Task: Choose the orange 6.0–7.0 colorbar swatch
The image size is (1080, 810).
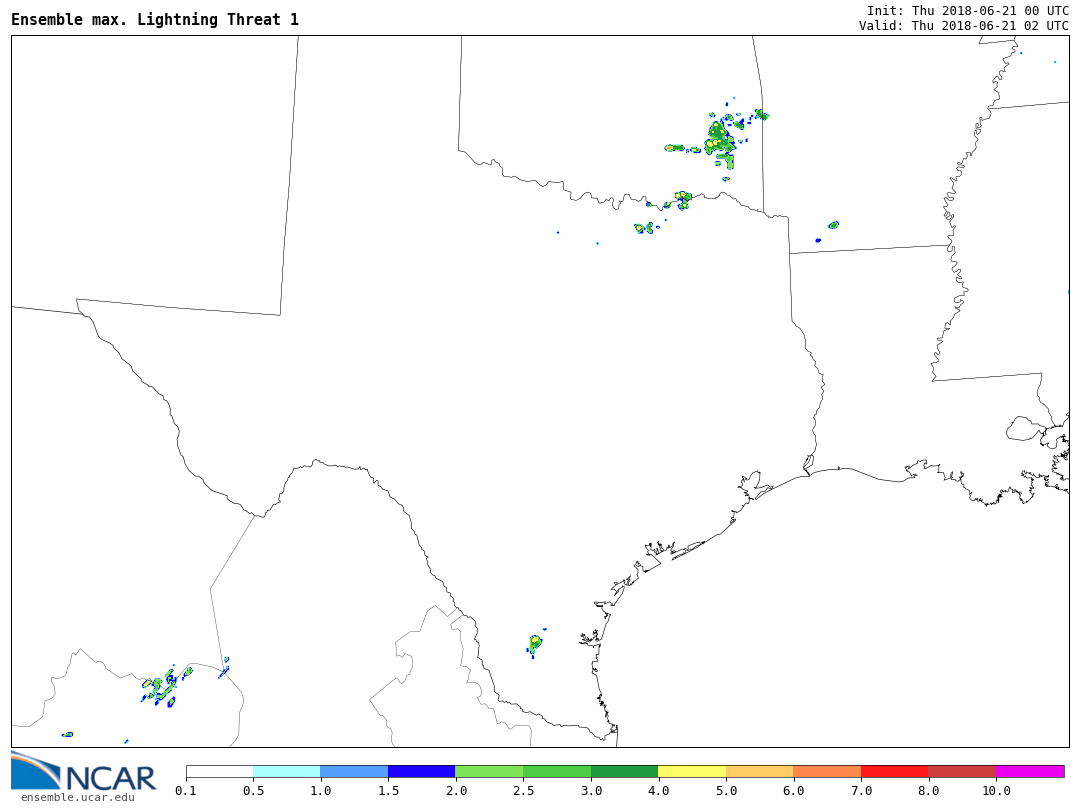Action: (x=827, y=771)
